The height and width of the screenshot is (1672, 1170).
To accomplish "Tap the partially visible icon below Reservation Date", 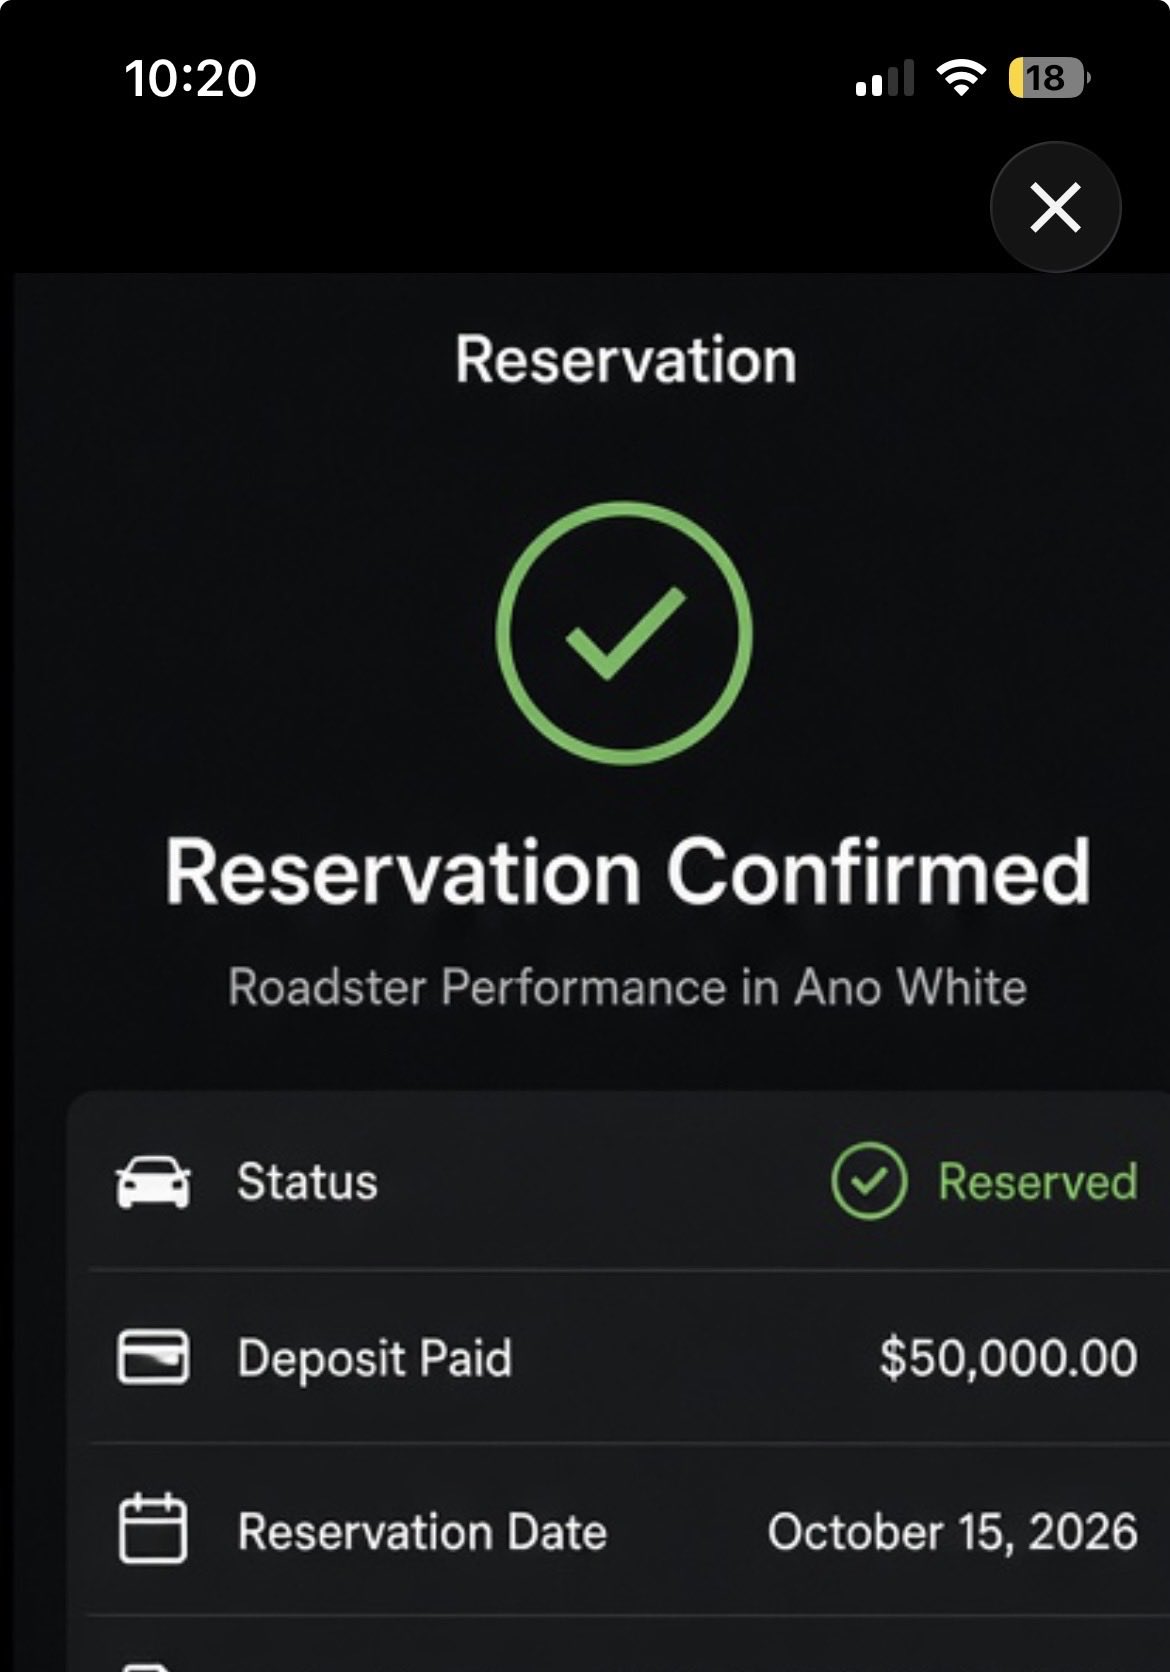I will 151,1666.
